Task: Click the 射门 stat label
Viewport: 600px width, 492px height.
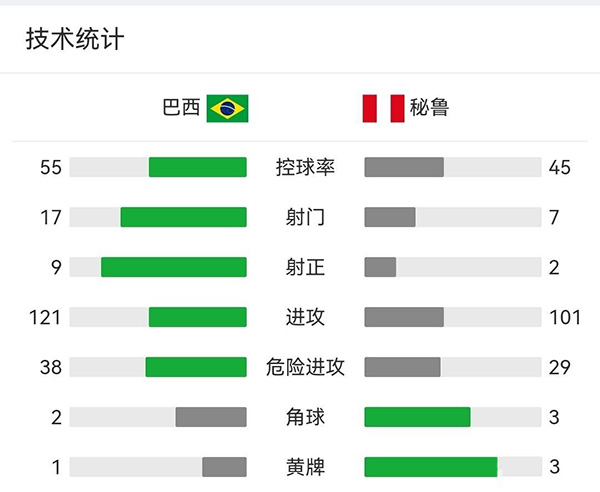Action: [x=305, y=217]
